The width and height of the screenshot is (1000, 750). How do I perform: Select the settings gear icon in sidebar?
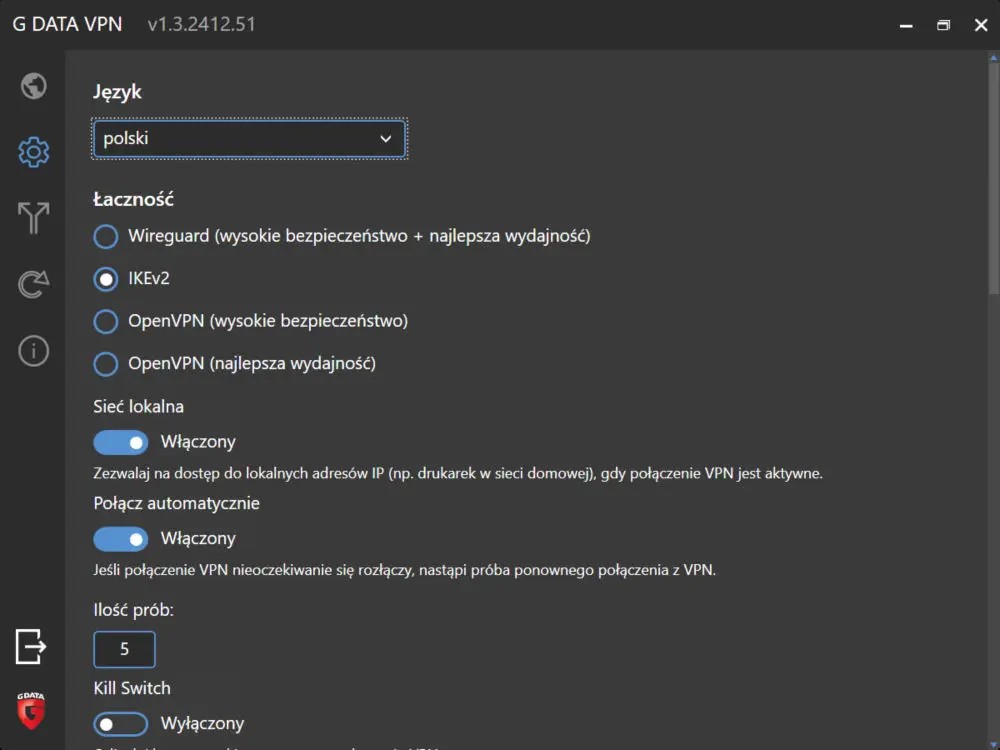[x=33, y=152]
